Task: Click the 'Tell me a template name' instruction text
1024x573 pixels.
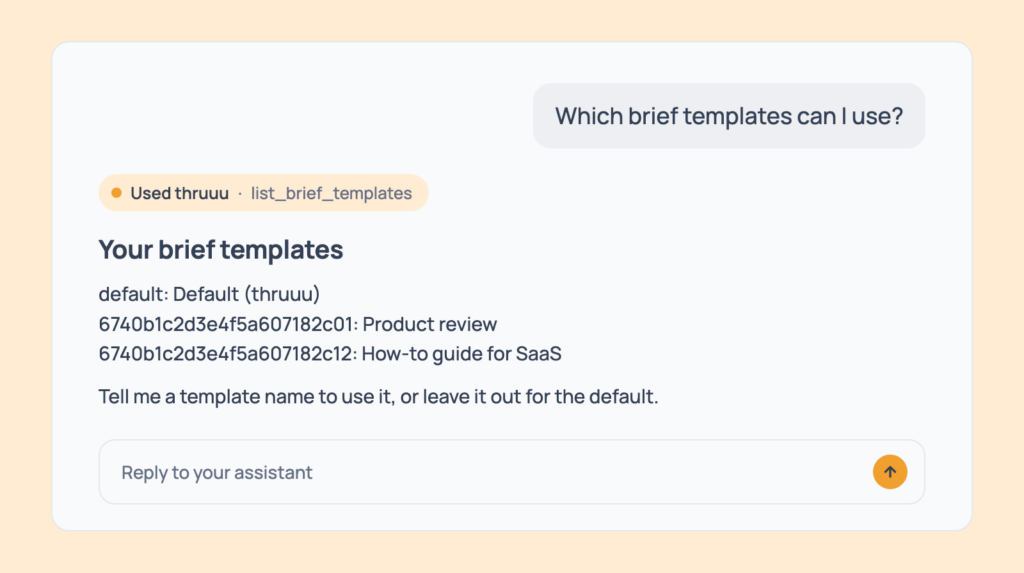Action: pos(378,397)
